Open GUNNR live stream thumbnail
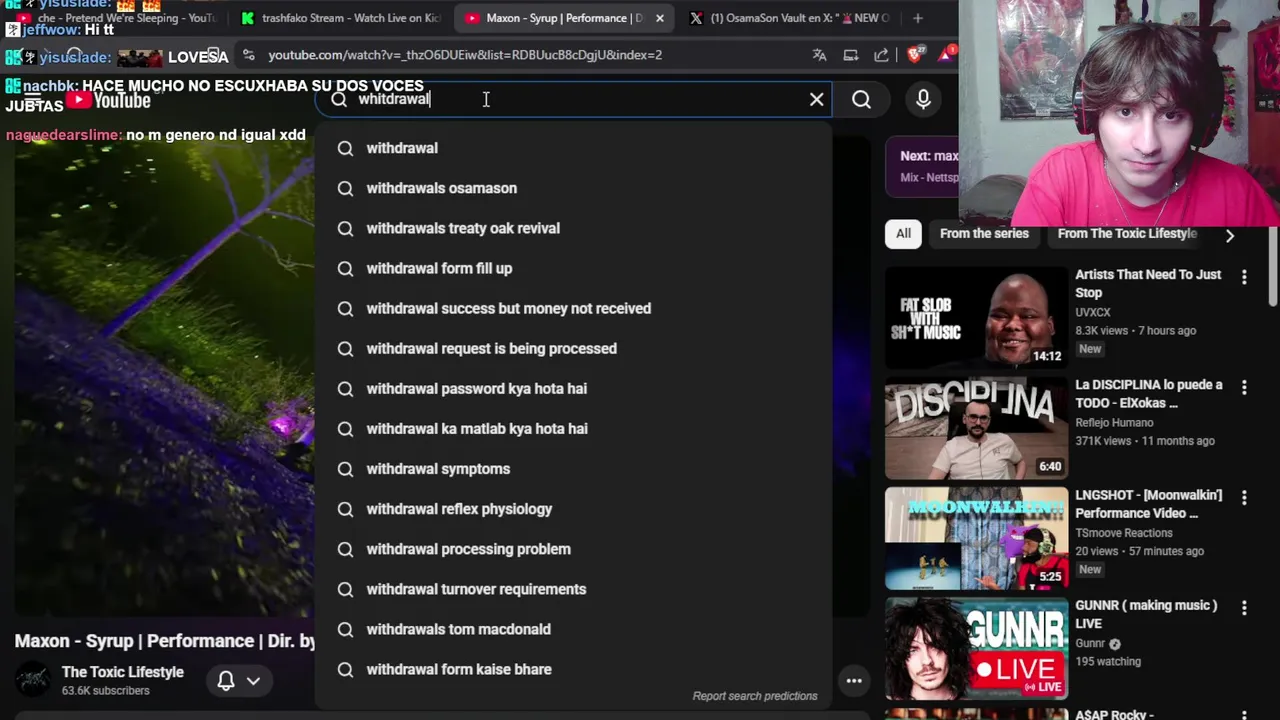1280x720 pixels. [976, 648]
